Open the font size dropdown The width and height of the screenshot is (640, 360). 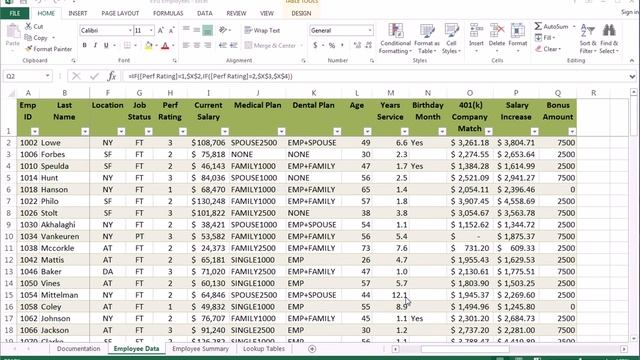click(x=151, y=31)
